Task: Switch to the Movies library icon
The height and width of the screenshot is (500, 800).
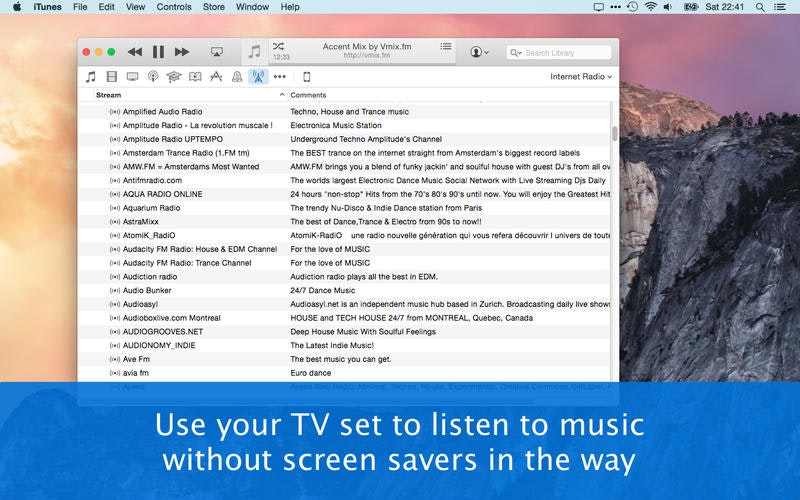Action: [x=112, y=77]
